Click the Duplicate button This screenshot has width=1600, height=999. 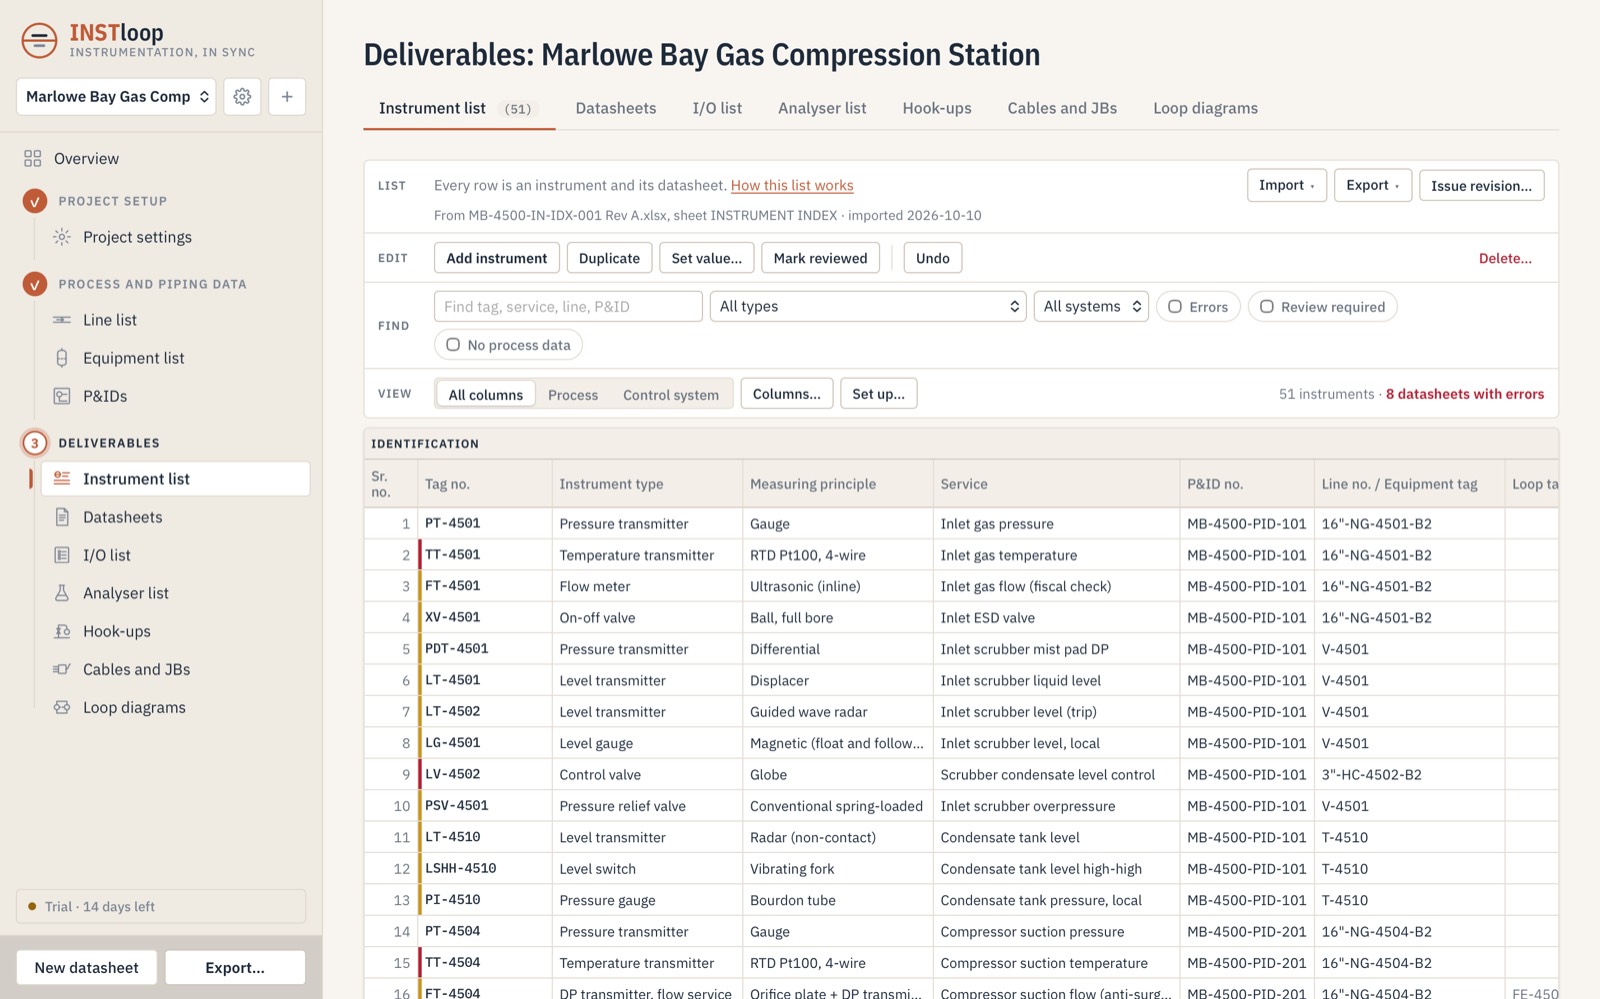[609, 258]
